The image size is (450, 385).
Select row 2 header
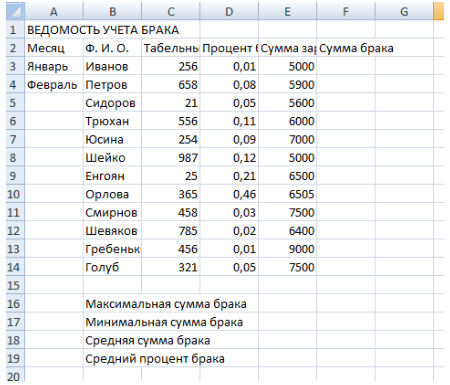[x=13, y=48]
